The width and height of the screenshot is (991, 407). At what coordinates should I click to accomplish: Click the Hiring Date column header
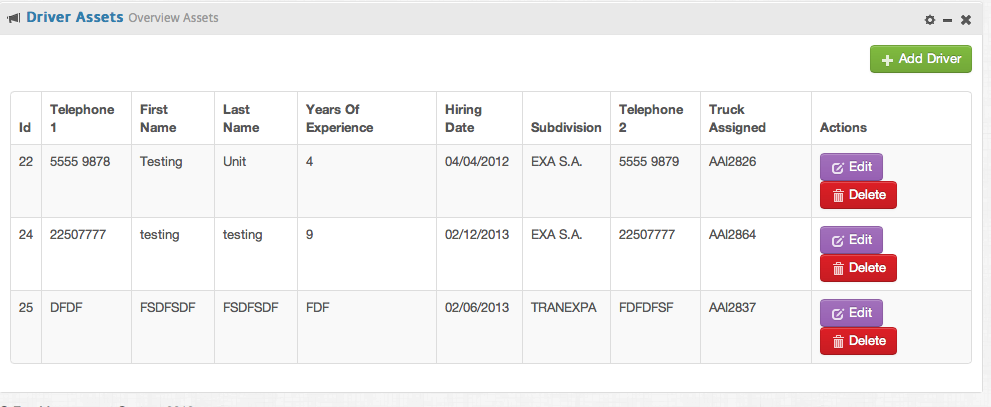click(x=463, y=119)
